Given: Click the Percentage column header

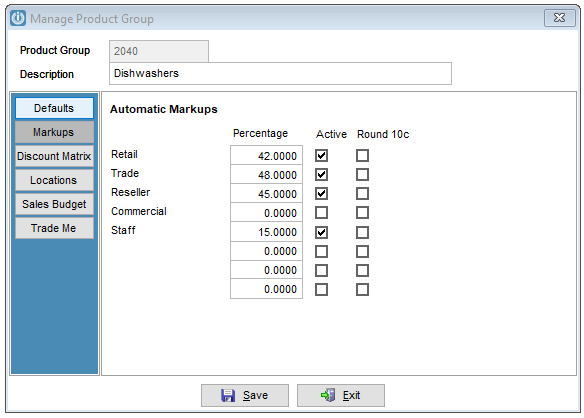Looking at the screenshot, I should [x=260, y=133].
